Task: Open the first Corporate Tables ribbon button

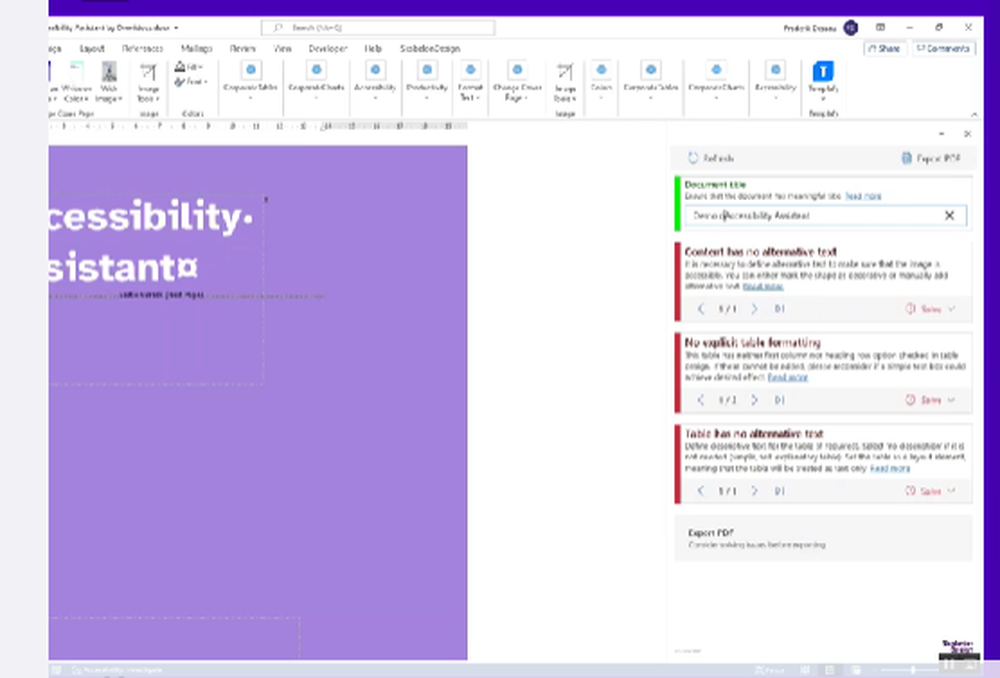Action: pyautogui.click(x=250, y=81)
